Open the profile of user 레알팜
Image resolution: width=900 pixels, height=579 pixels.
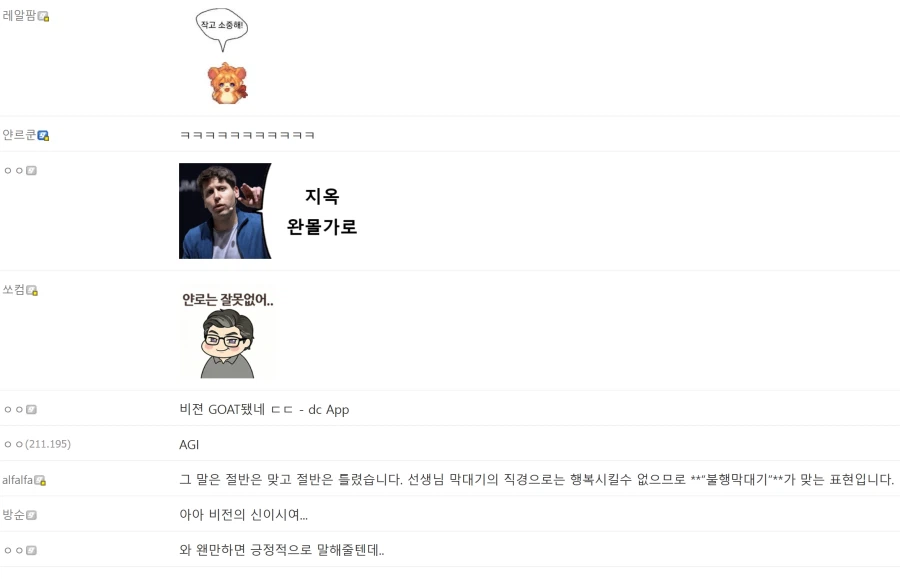pyautogui.click(x=20, y=16)
